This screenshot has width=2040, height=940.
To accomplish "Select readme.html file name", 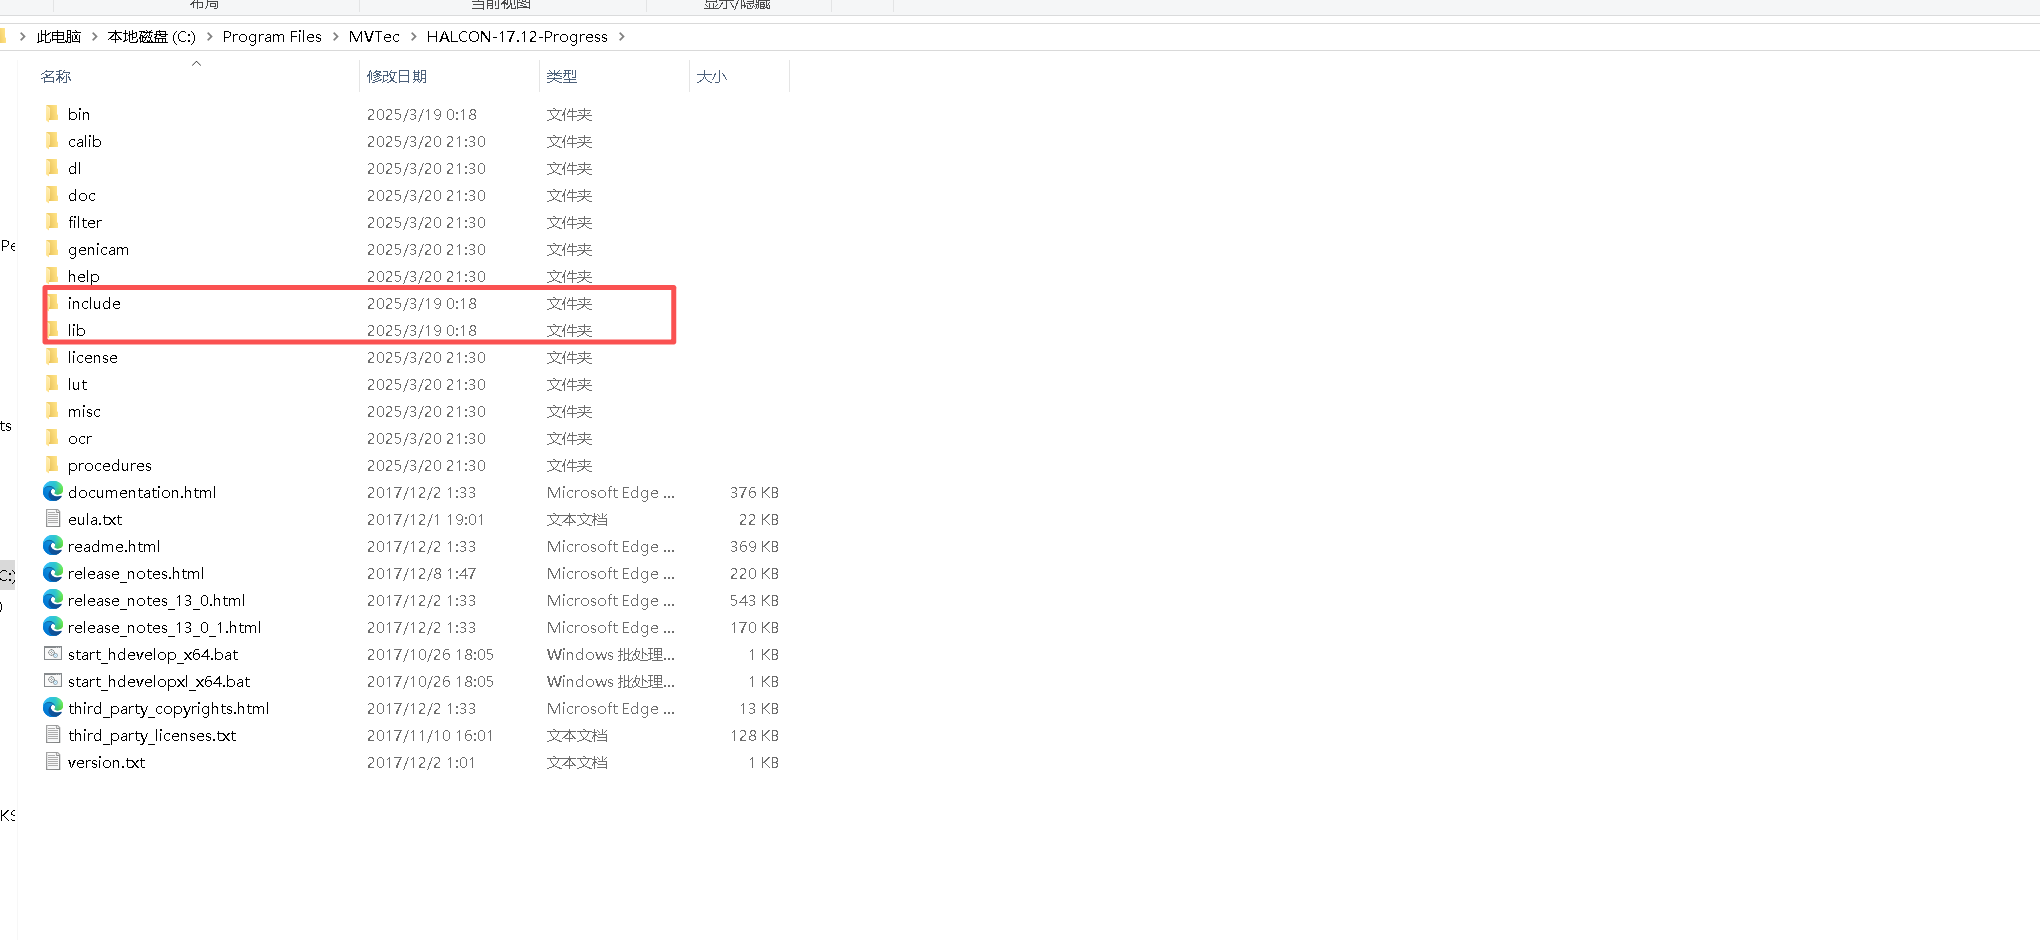I will [114, 546].
